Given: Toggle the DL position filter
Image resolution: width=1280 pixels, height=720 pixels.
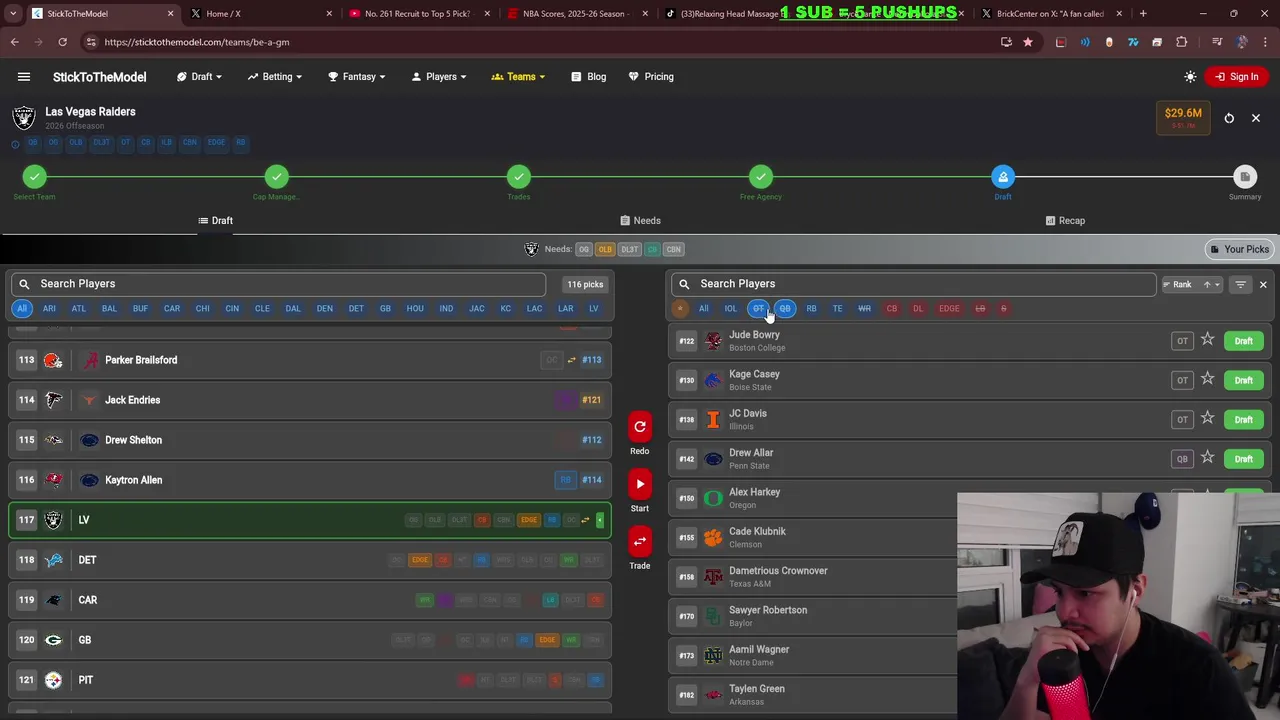Looking at the screenshot, I should tap(918, 309).
